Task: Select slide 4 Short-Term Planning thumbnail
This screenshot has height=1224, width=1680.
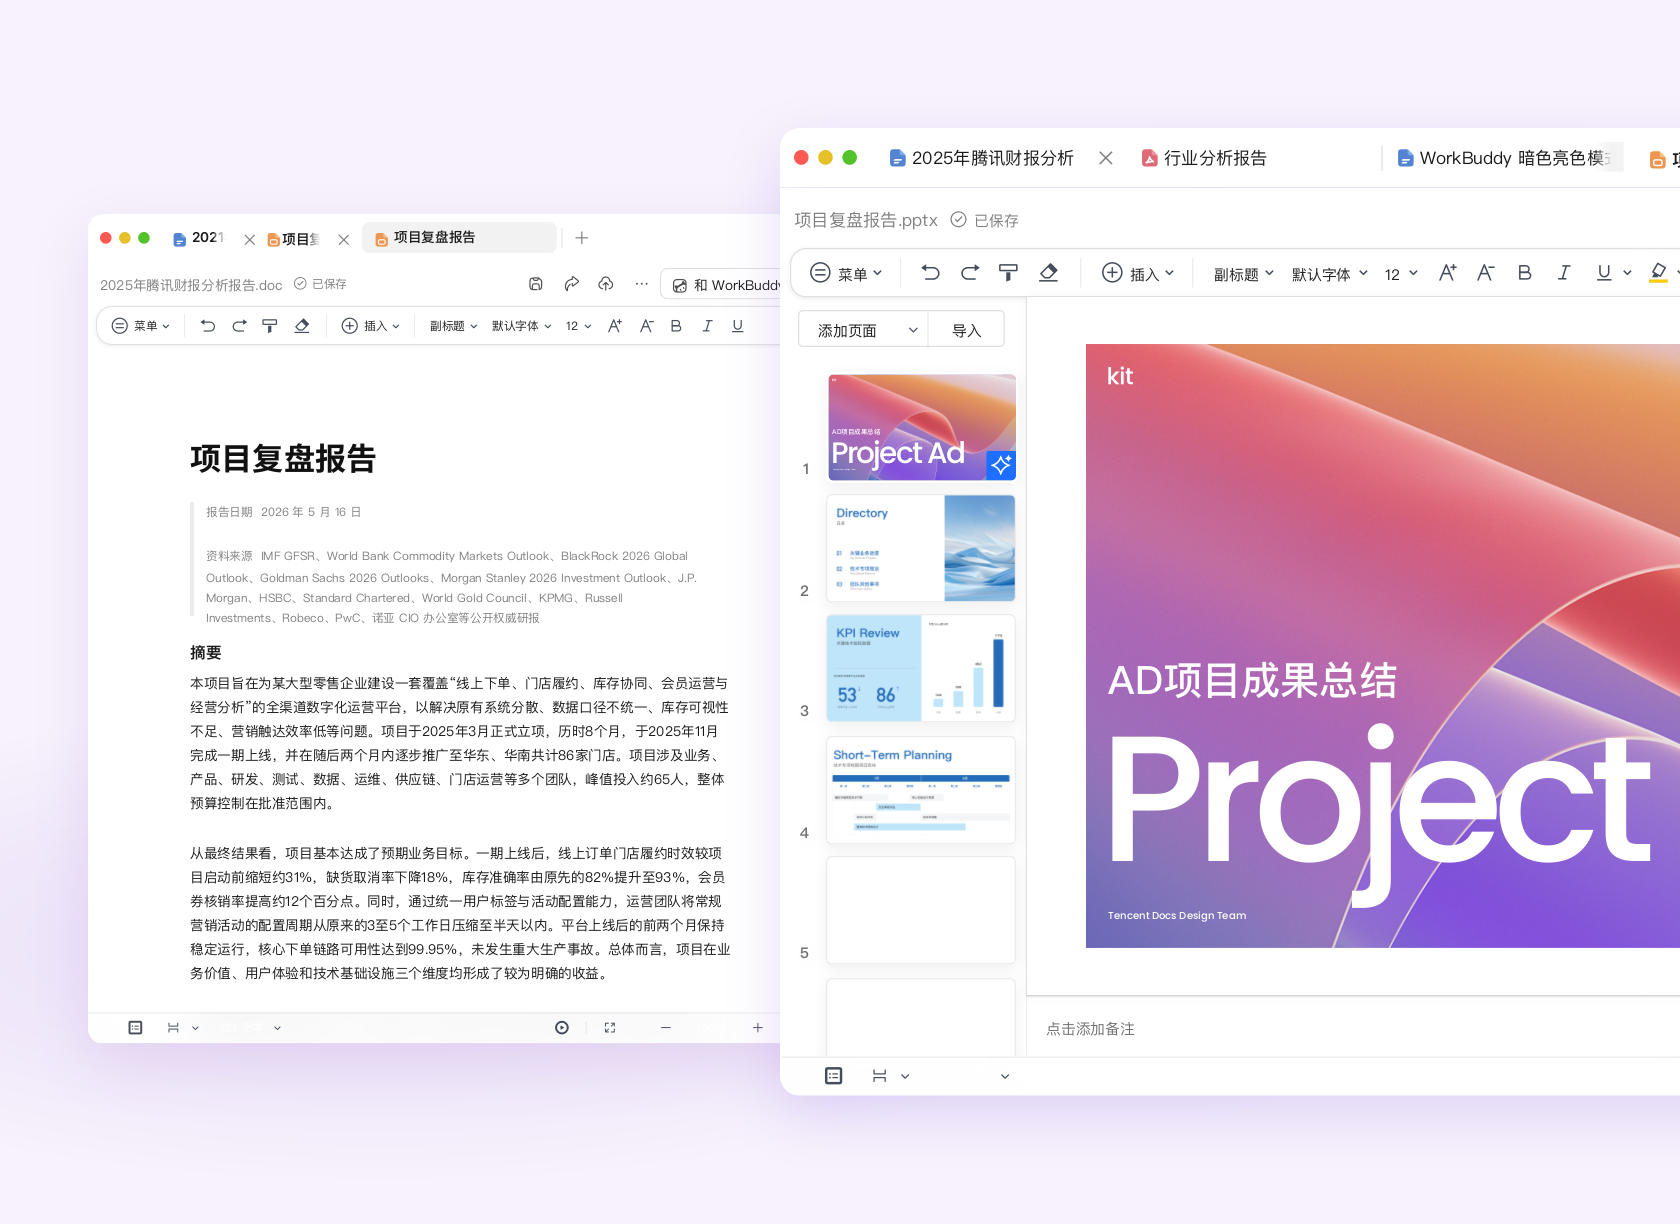Action: pos(921,790)
